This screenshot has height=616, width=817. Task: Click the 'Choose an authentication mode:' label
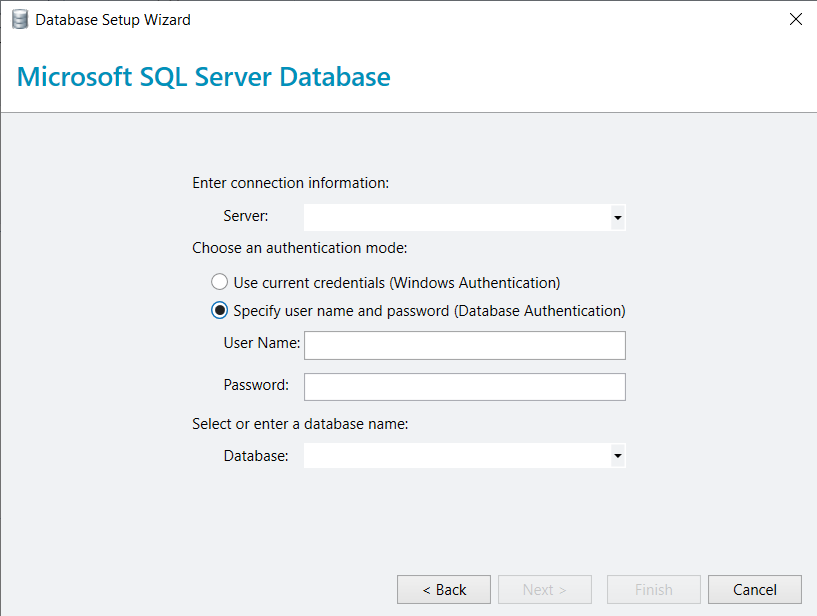click(300, 248)
